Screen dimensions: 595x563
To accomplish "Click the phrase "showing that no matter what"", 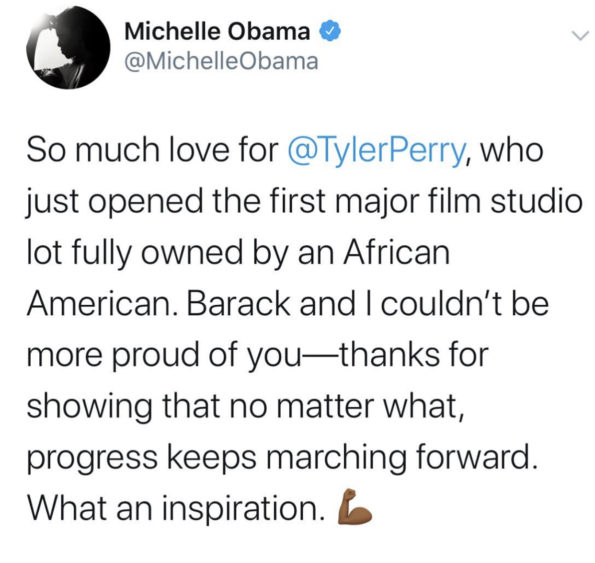I will [242, 406].
